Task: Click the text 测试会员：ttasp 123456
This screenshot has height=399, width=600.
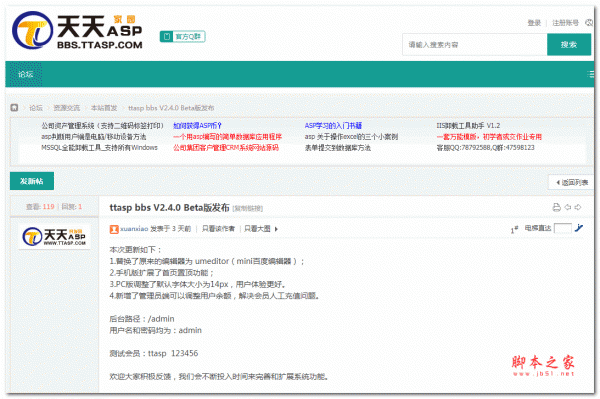Action: click(154, 353)
